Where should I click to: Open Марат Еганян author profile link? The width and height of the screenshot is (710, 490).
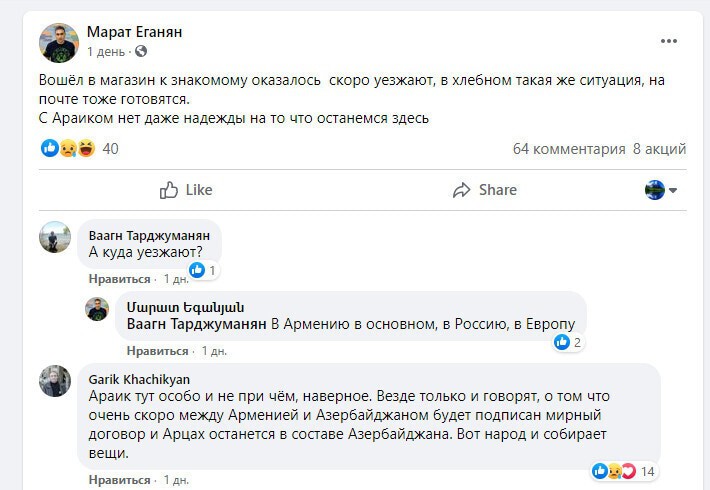[135, 32]
